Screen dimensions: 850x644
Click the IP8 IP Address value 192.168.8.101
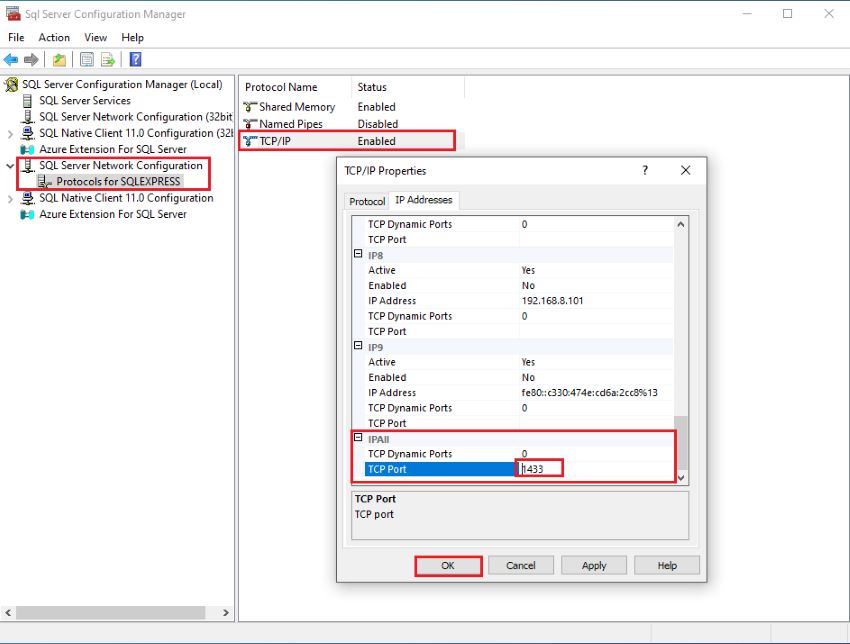pyautogui.click(x=552, y=301)
